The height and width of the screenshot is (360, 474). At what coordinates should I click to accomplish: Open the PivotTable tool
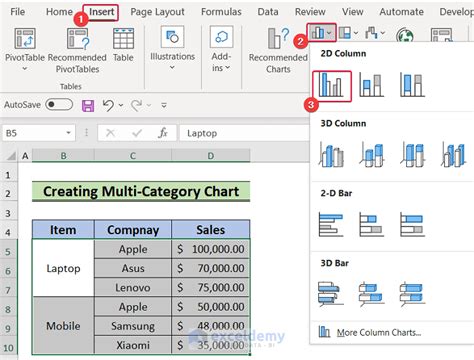tap(25, 48)
